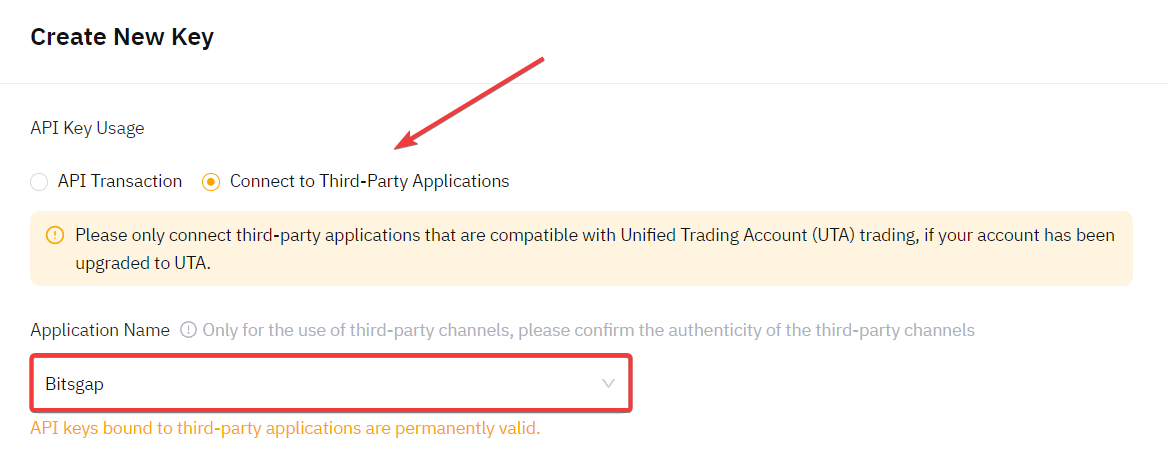Click the selected "Bitsgap" value text
Screen dimensions: 1169x468
[x=75, y=383]
